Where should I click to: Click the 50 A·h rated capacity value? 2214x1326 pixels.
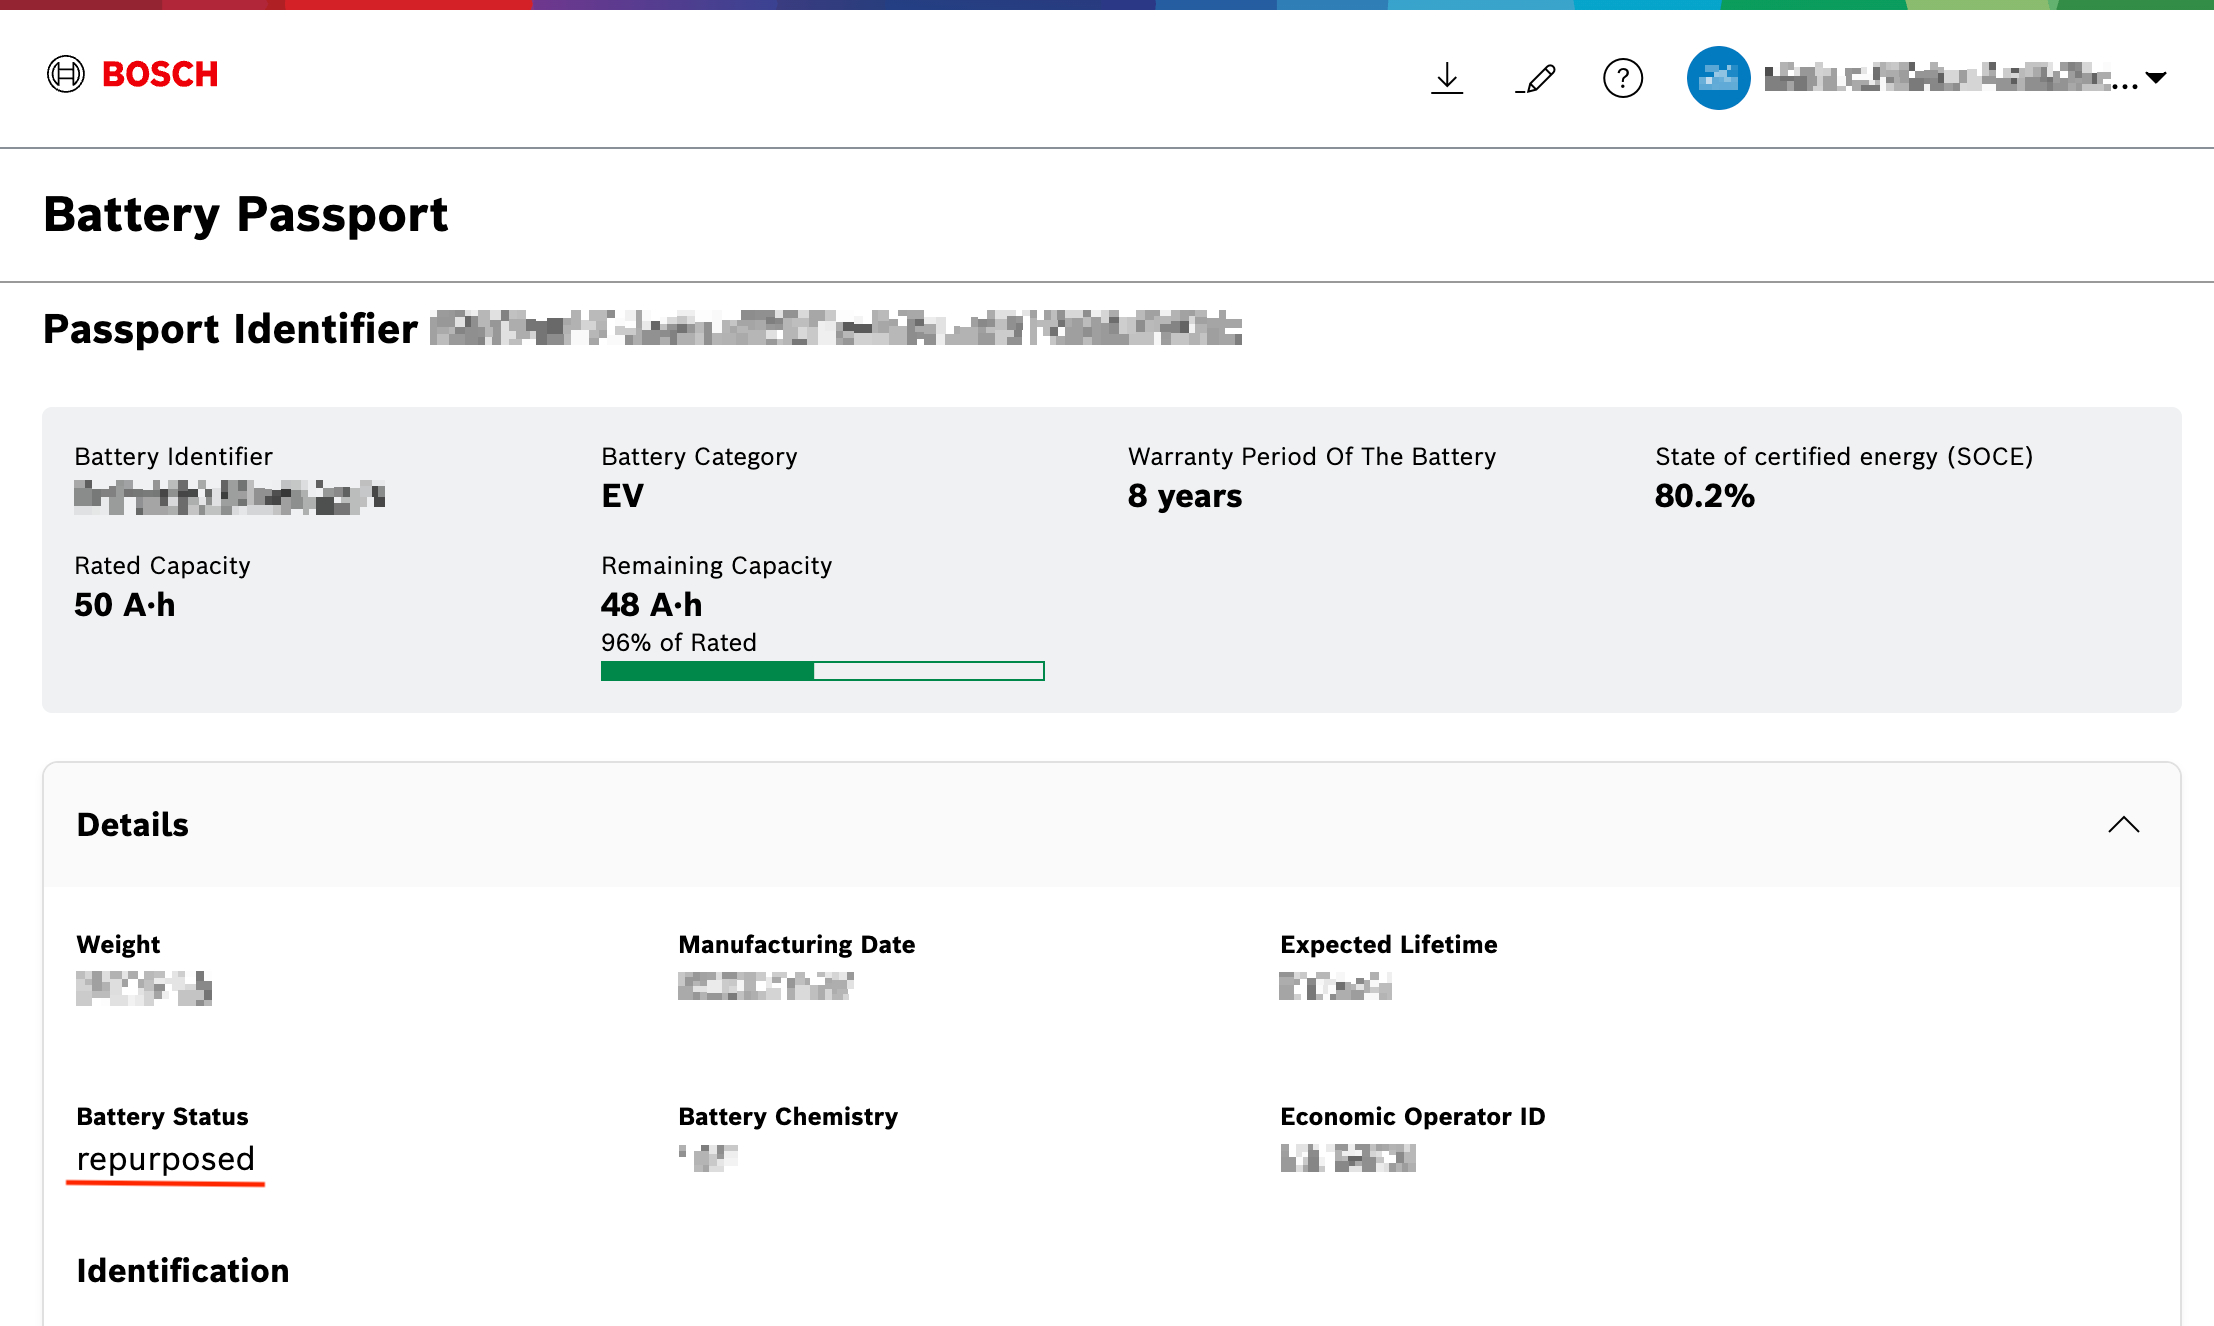125,605
